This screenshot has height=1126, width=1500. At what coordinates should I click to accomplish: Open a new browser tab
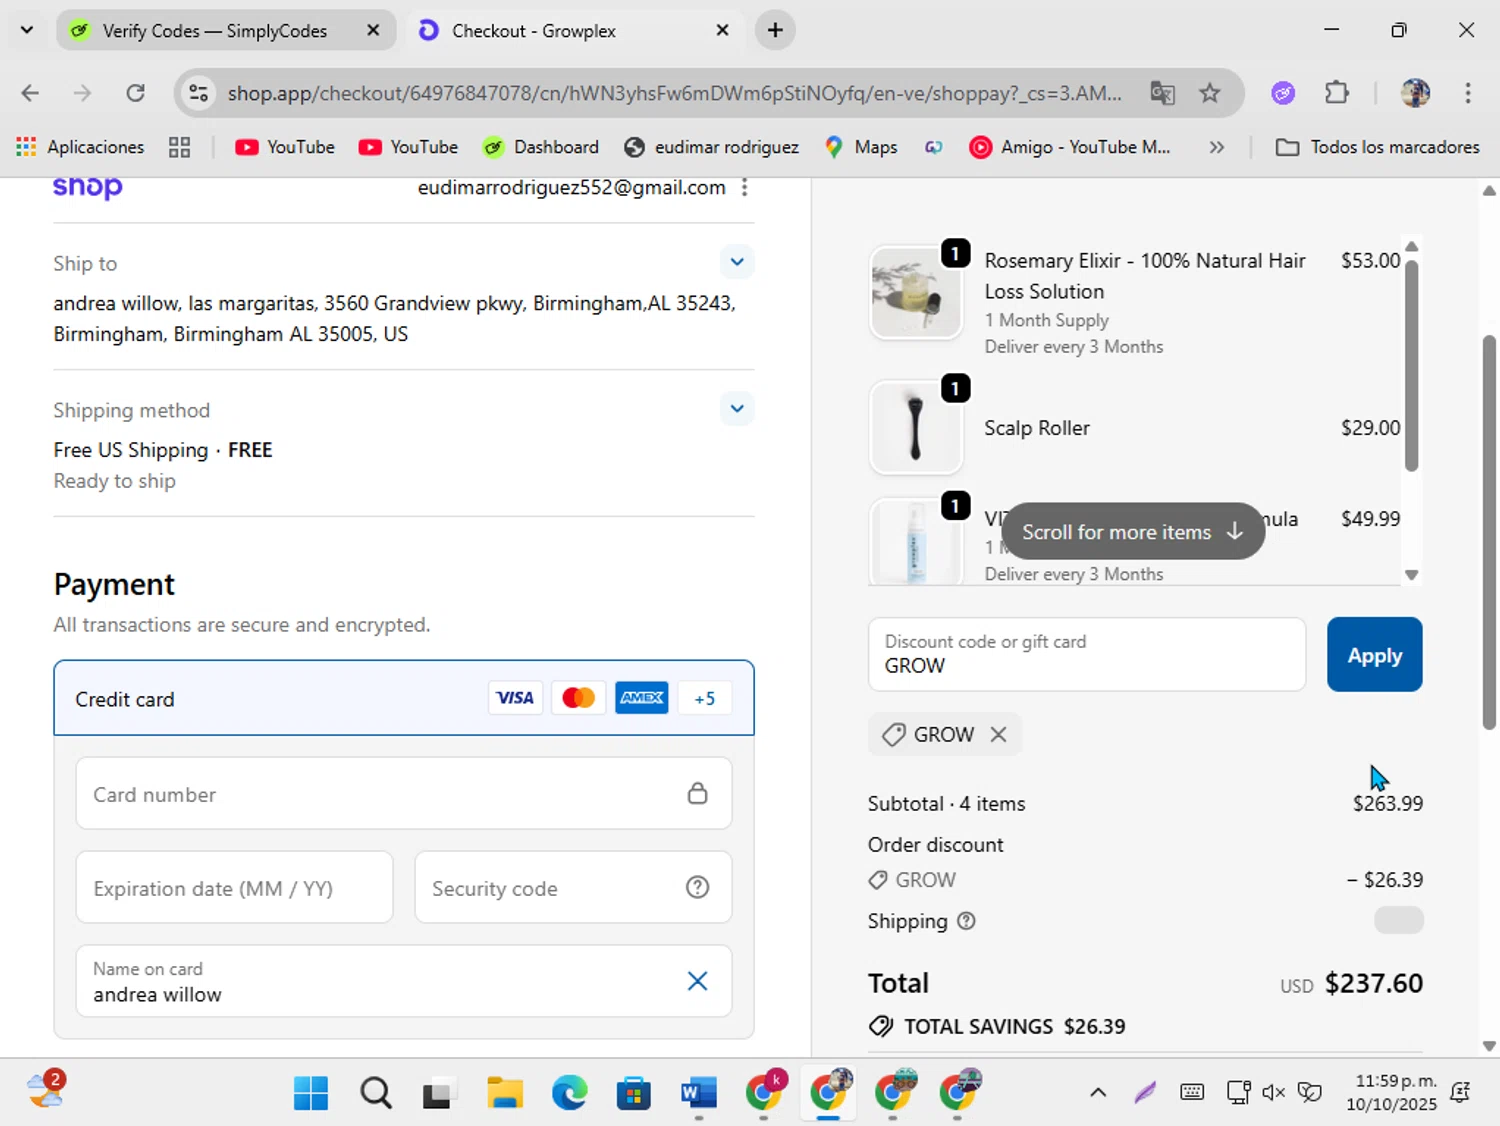[x=775, y=31]
